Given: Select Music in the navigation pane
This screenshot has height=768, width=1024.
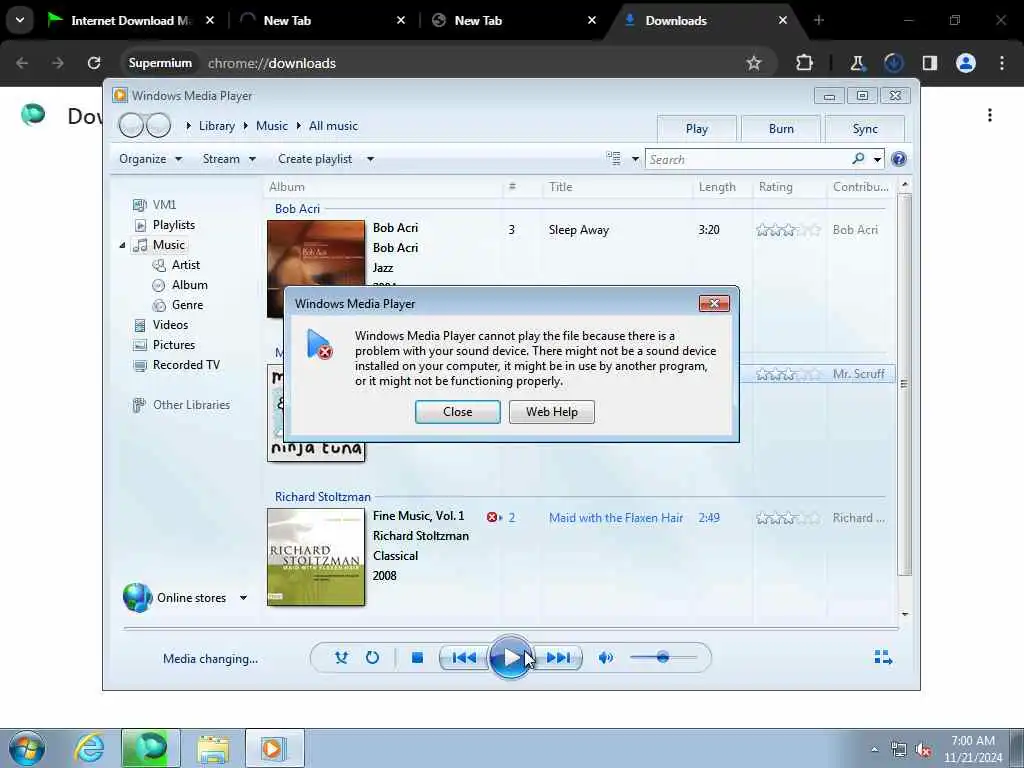Looking at the screenshot, I should pos(168,245).
